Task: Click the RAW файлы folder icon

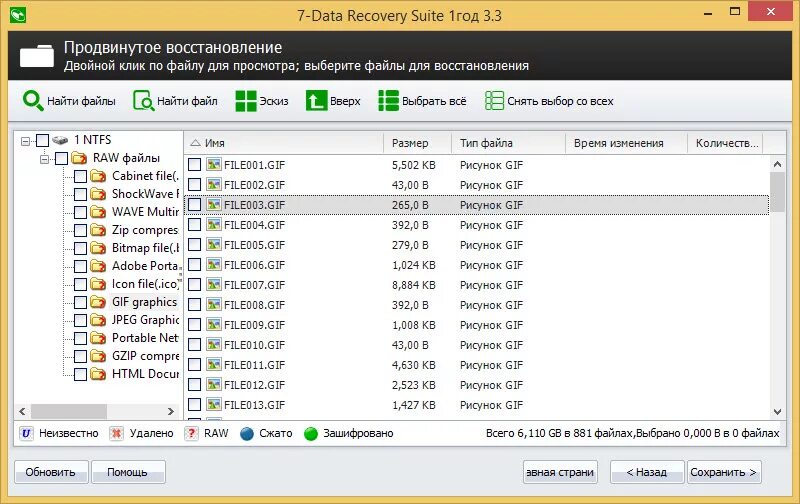Action: pyautogui.click(x=79, y=158)
